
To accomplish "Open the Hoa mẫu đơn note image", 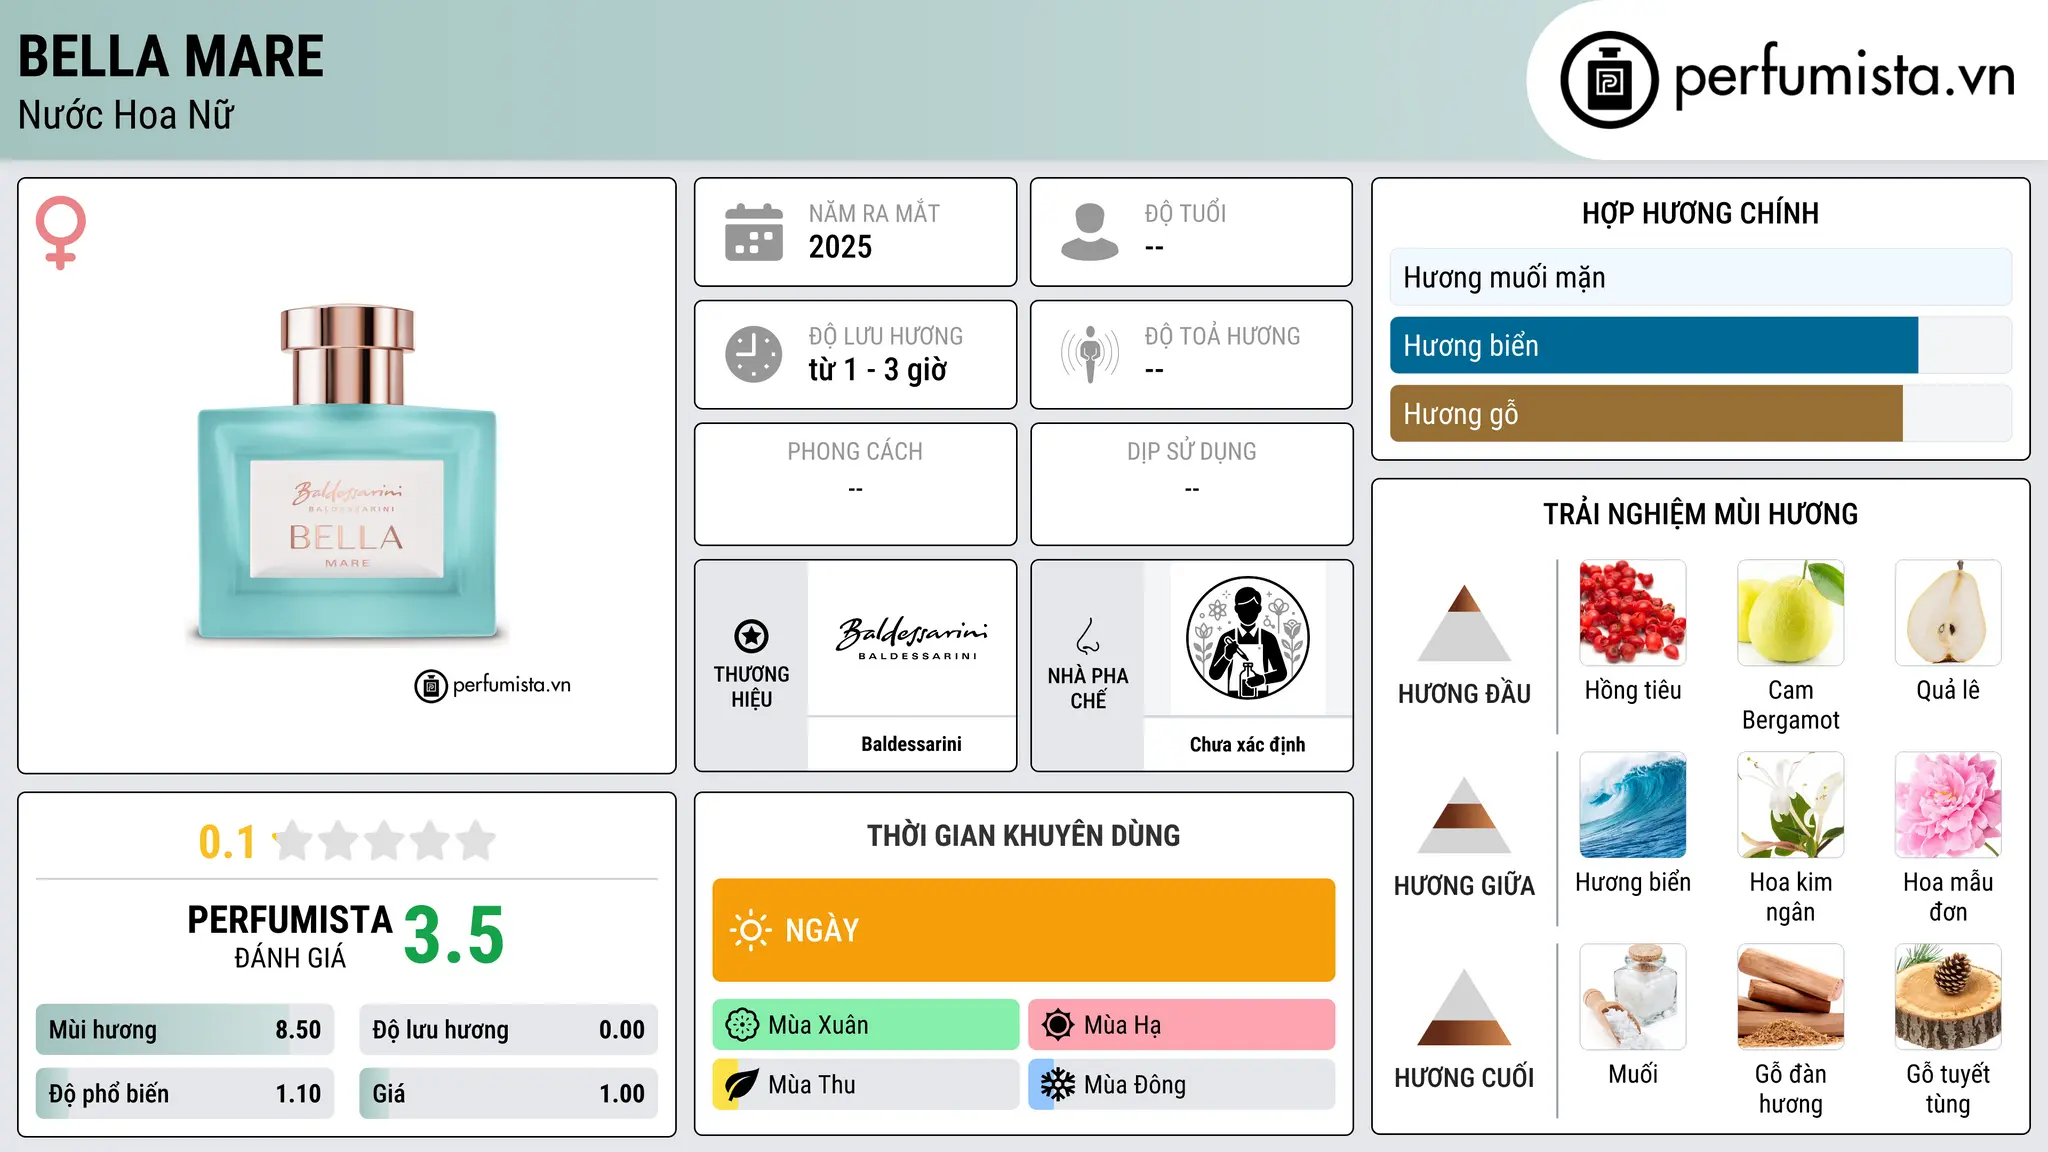I will (x=1948, y=805).
